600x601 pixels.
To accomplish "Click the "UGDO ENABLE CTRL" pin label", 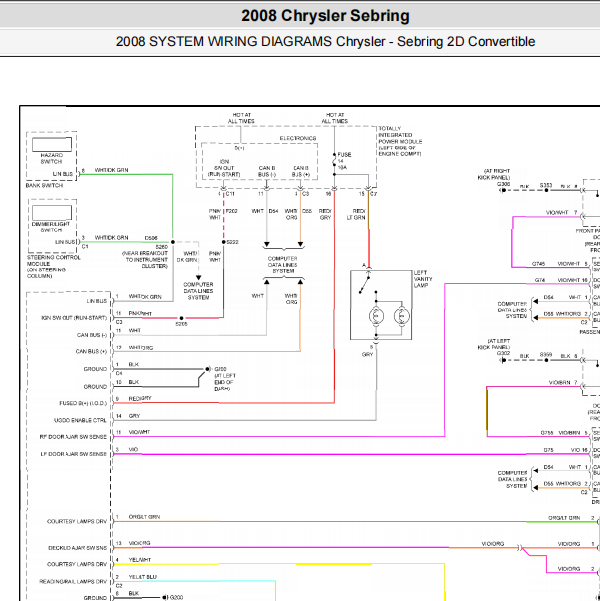I will pos(81,420).
